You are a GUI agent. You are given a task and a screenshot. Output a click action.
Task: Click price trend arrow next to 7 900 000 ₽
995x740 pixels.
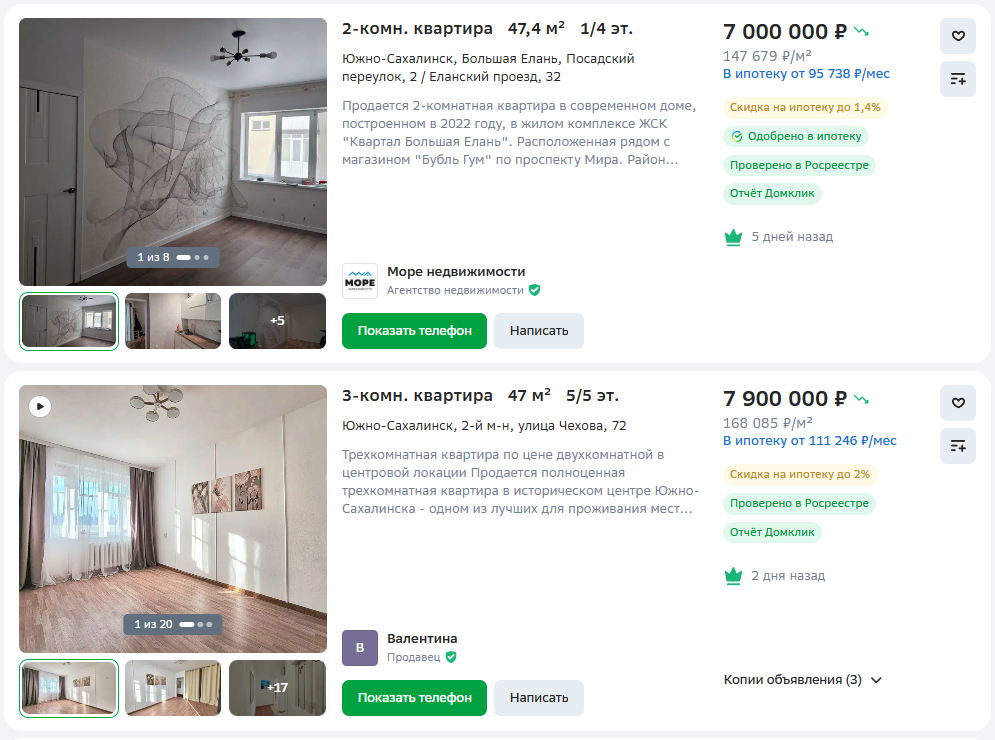coord(862,399)
